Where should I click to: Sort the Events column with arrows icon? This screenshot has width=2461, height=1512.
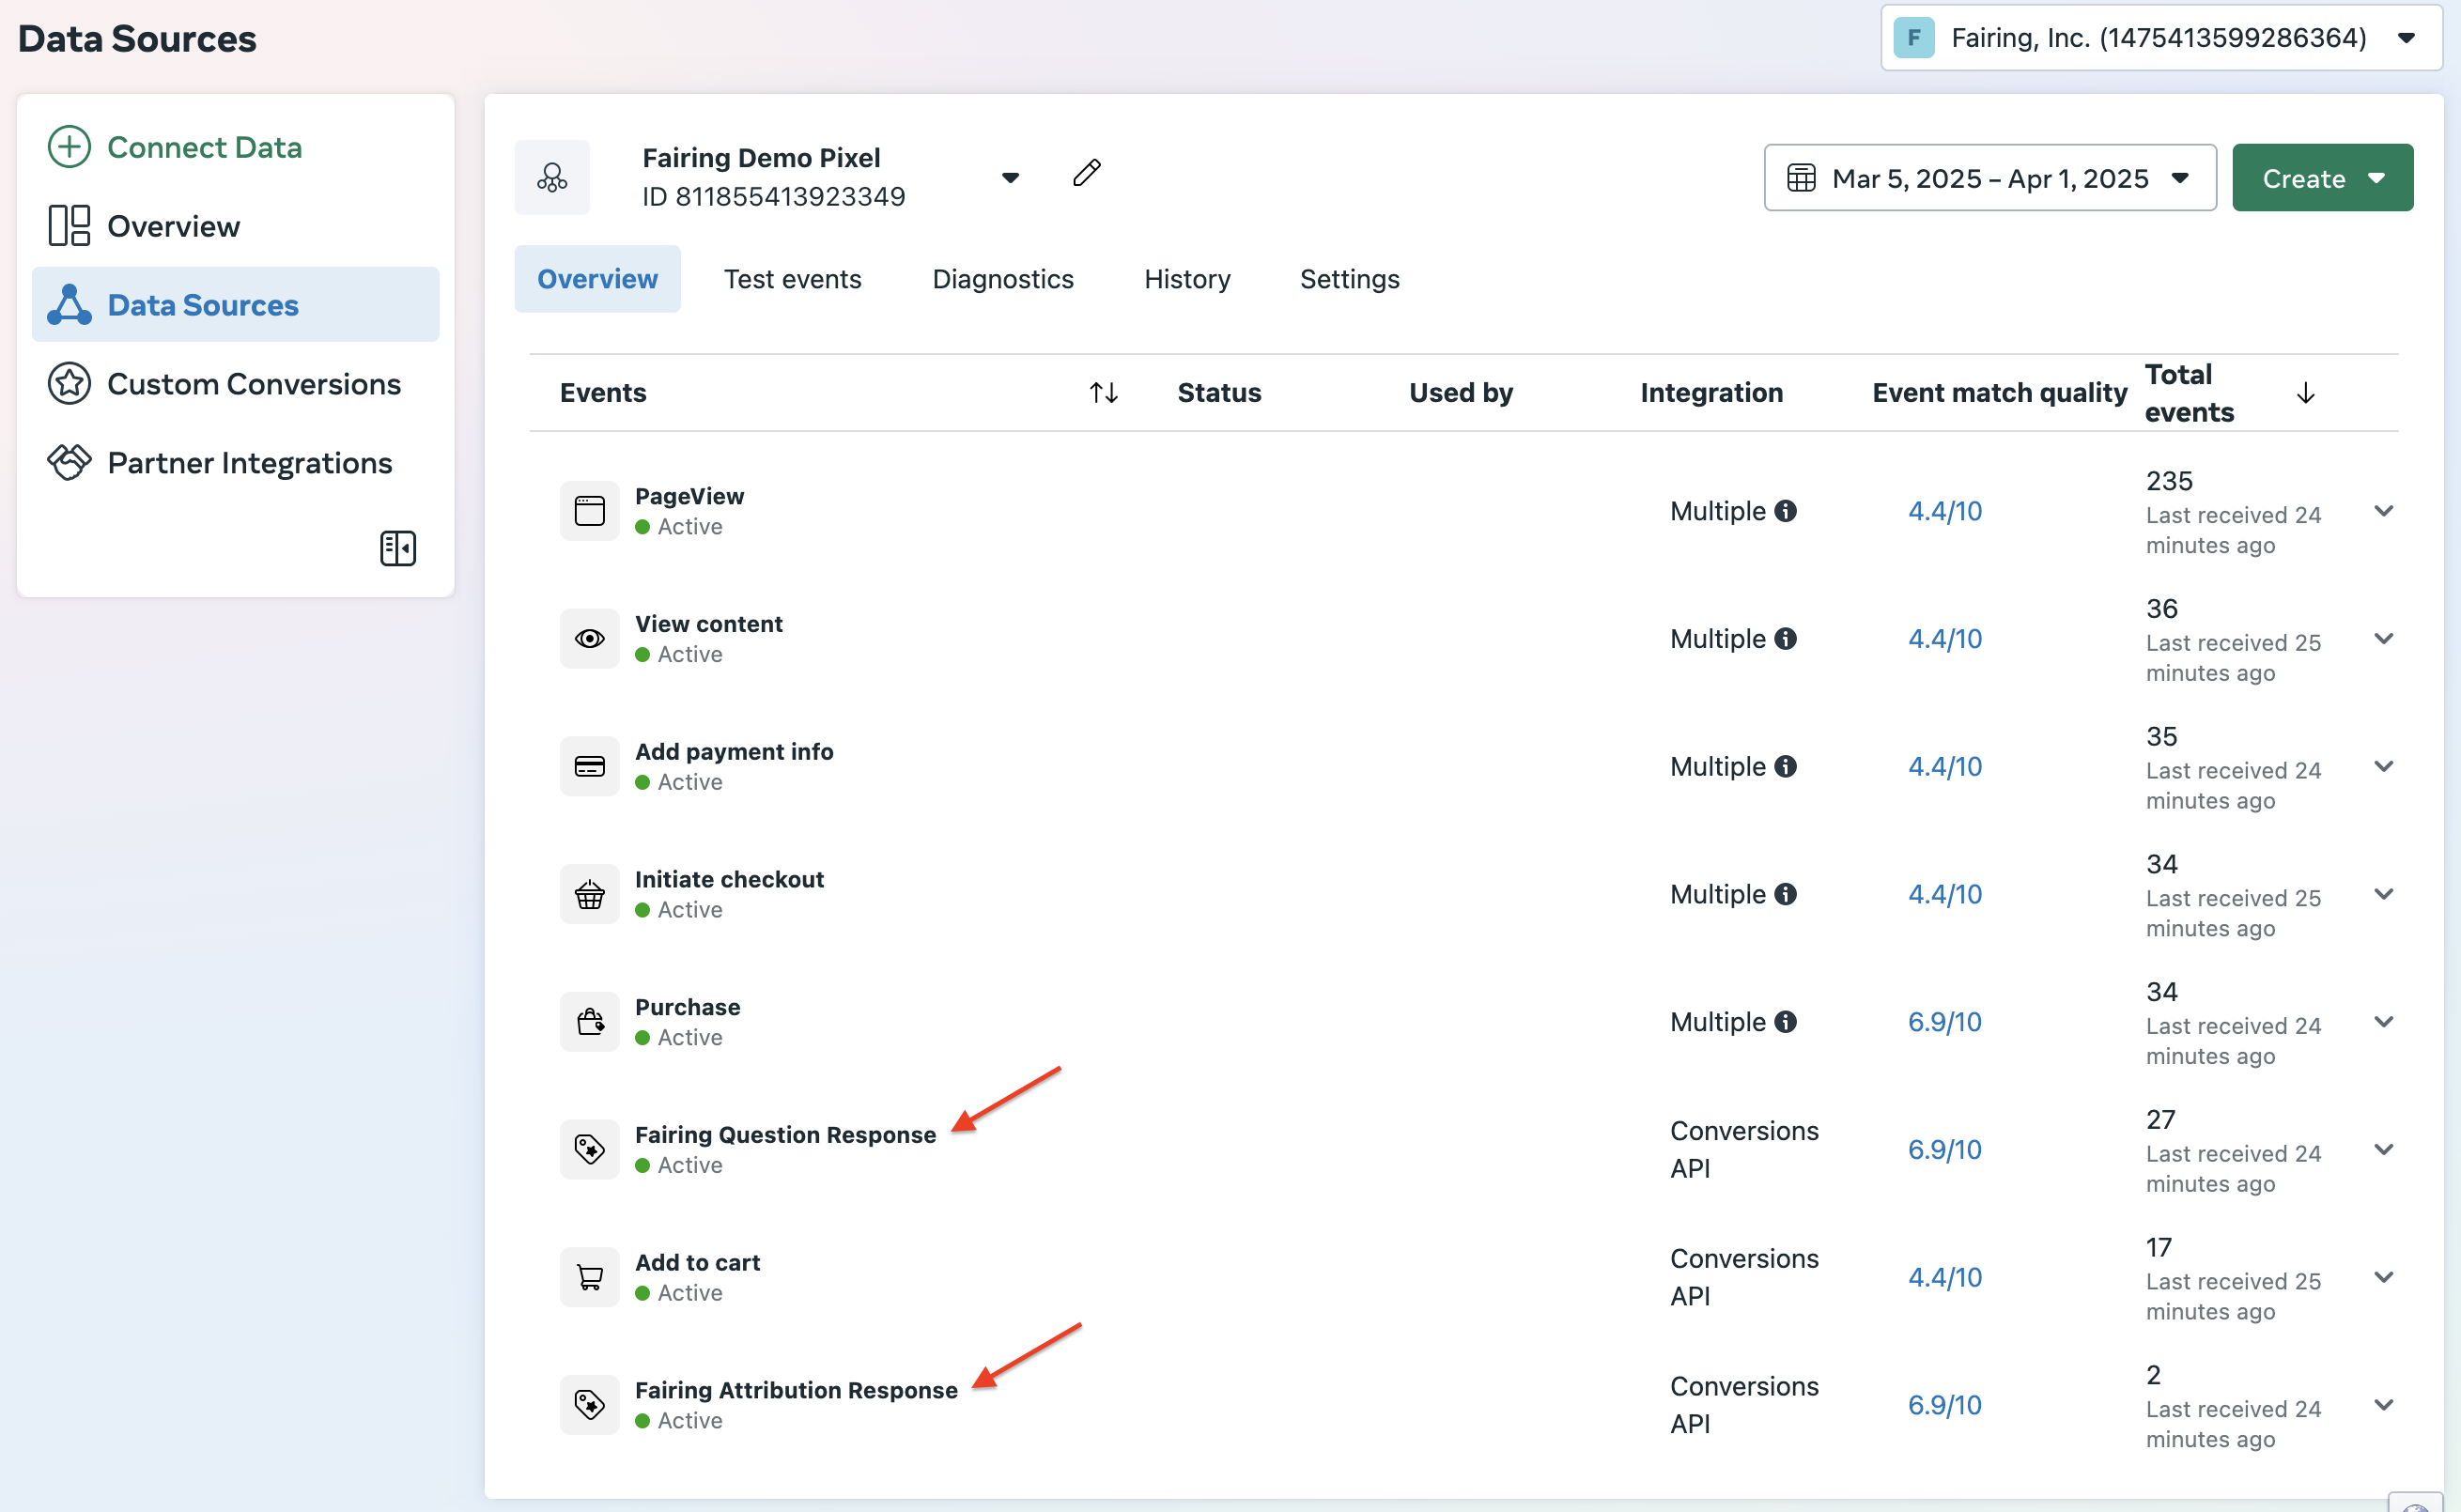tap(1103, 393)
